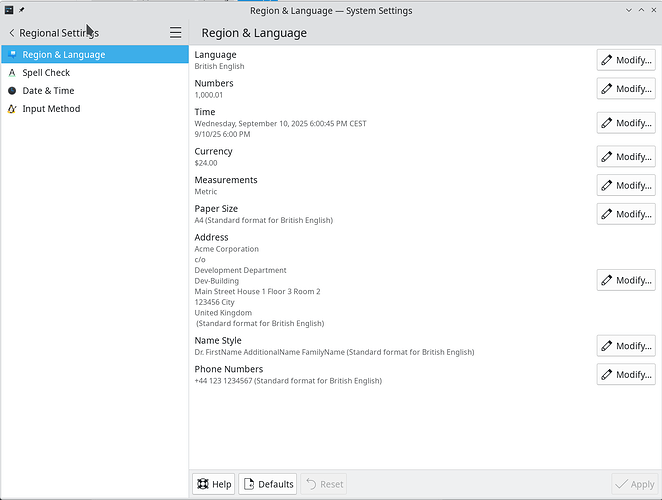
Task: Click the app icon in title bar corner
Action: [x=9, y=10]
